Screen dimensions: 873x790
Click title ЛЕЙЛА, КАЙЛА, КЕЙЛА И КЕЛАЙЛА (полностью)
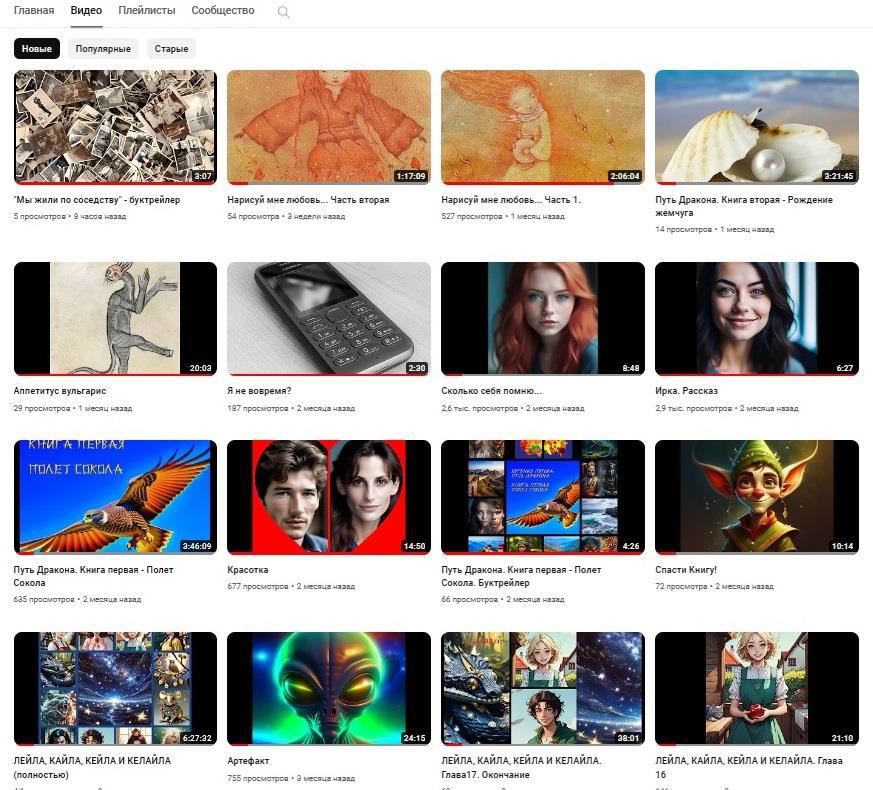(x=92, y=767)
